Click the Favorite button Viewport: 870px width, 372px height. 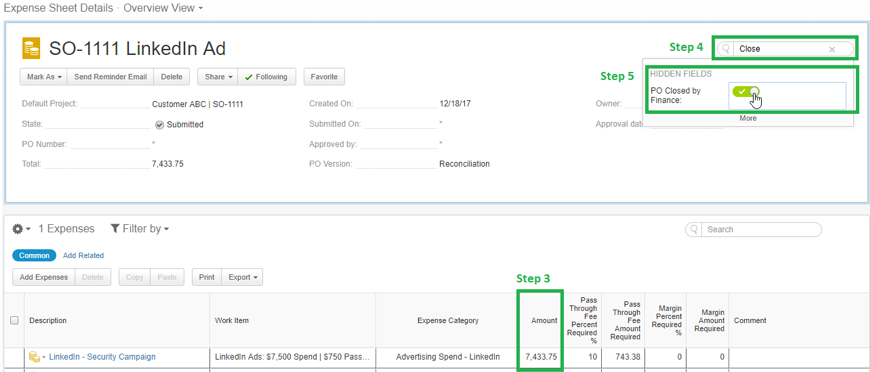click(324, 77)
